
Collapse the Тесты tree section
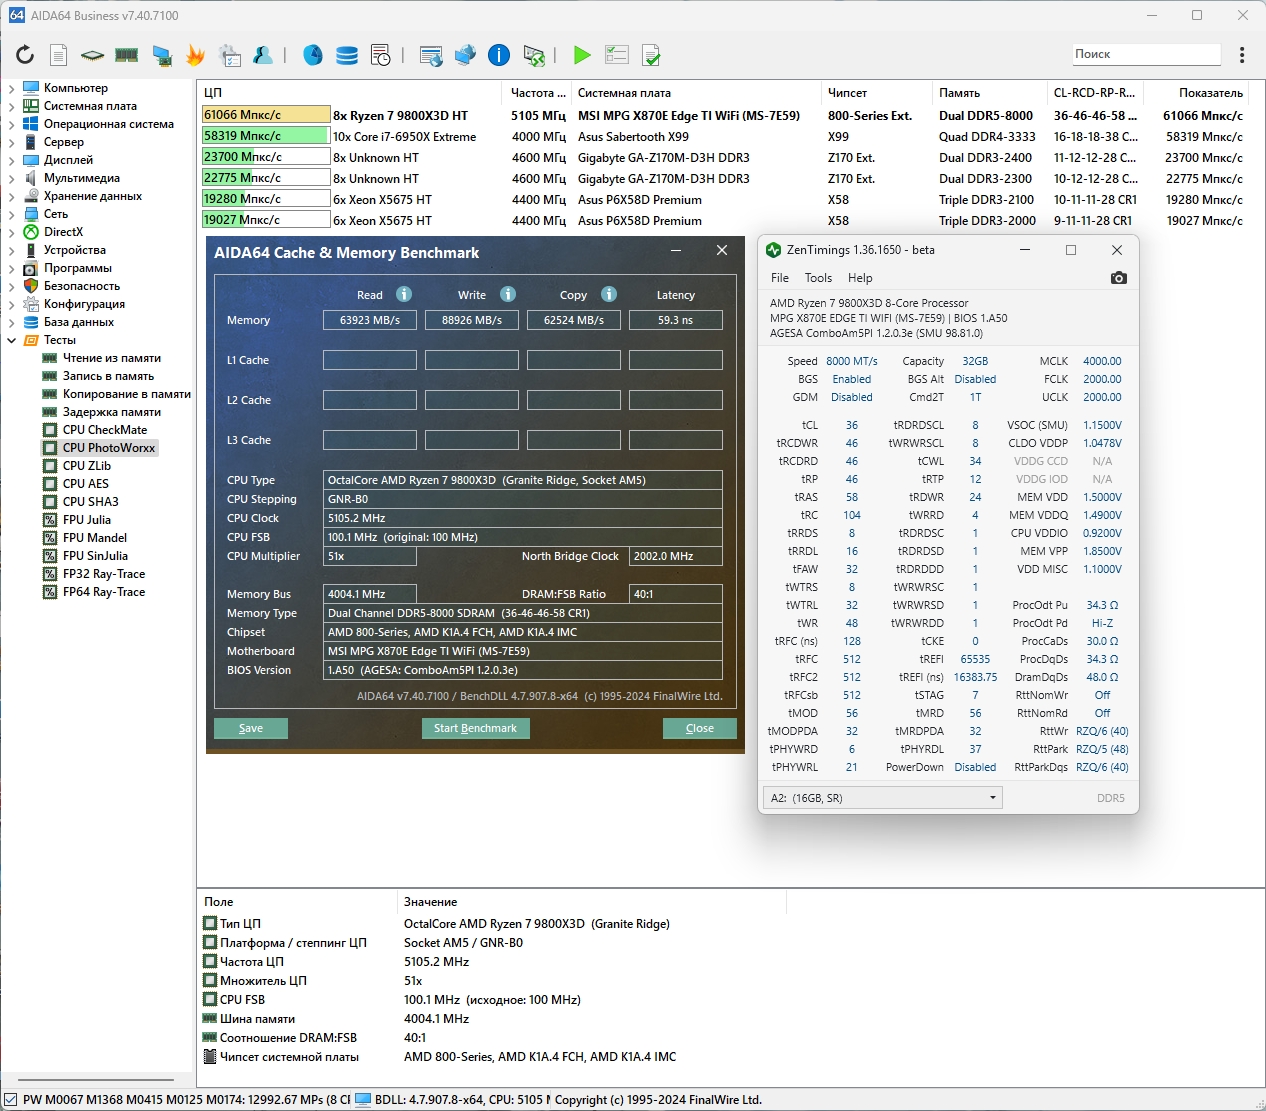point(12,340)
